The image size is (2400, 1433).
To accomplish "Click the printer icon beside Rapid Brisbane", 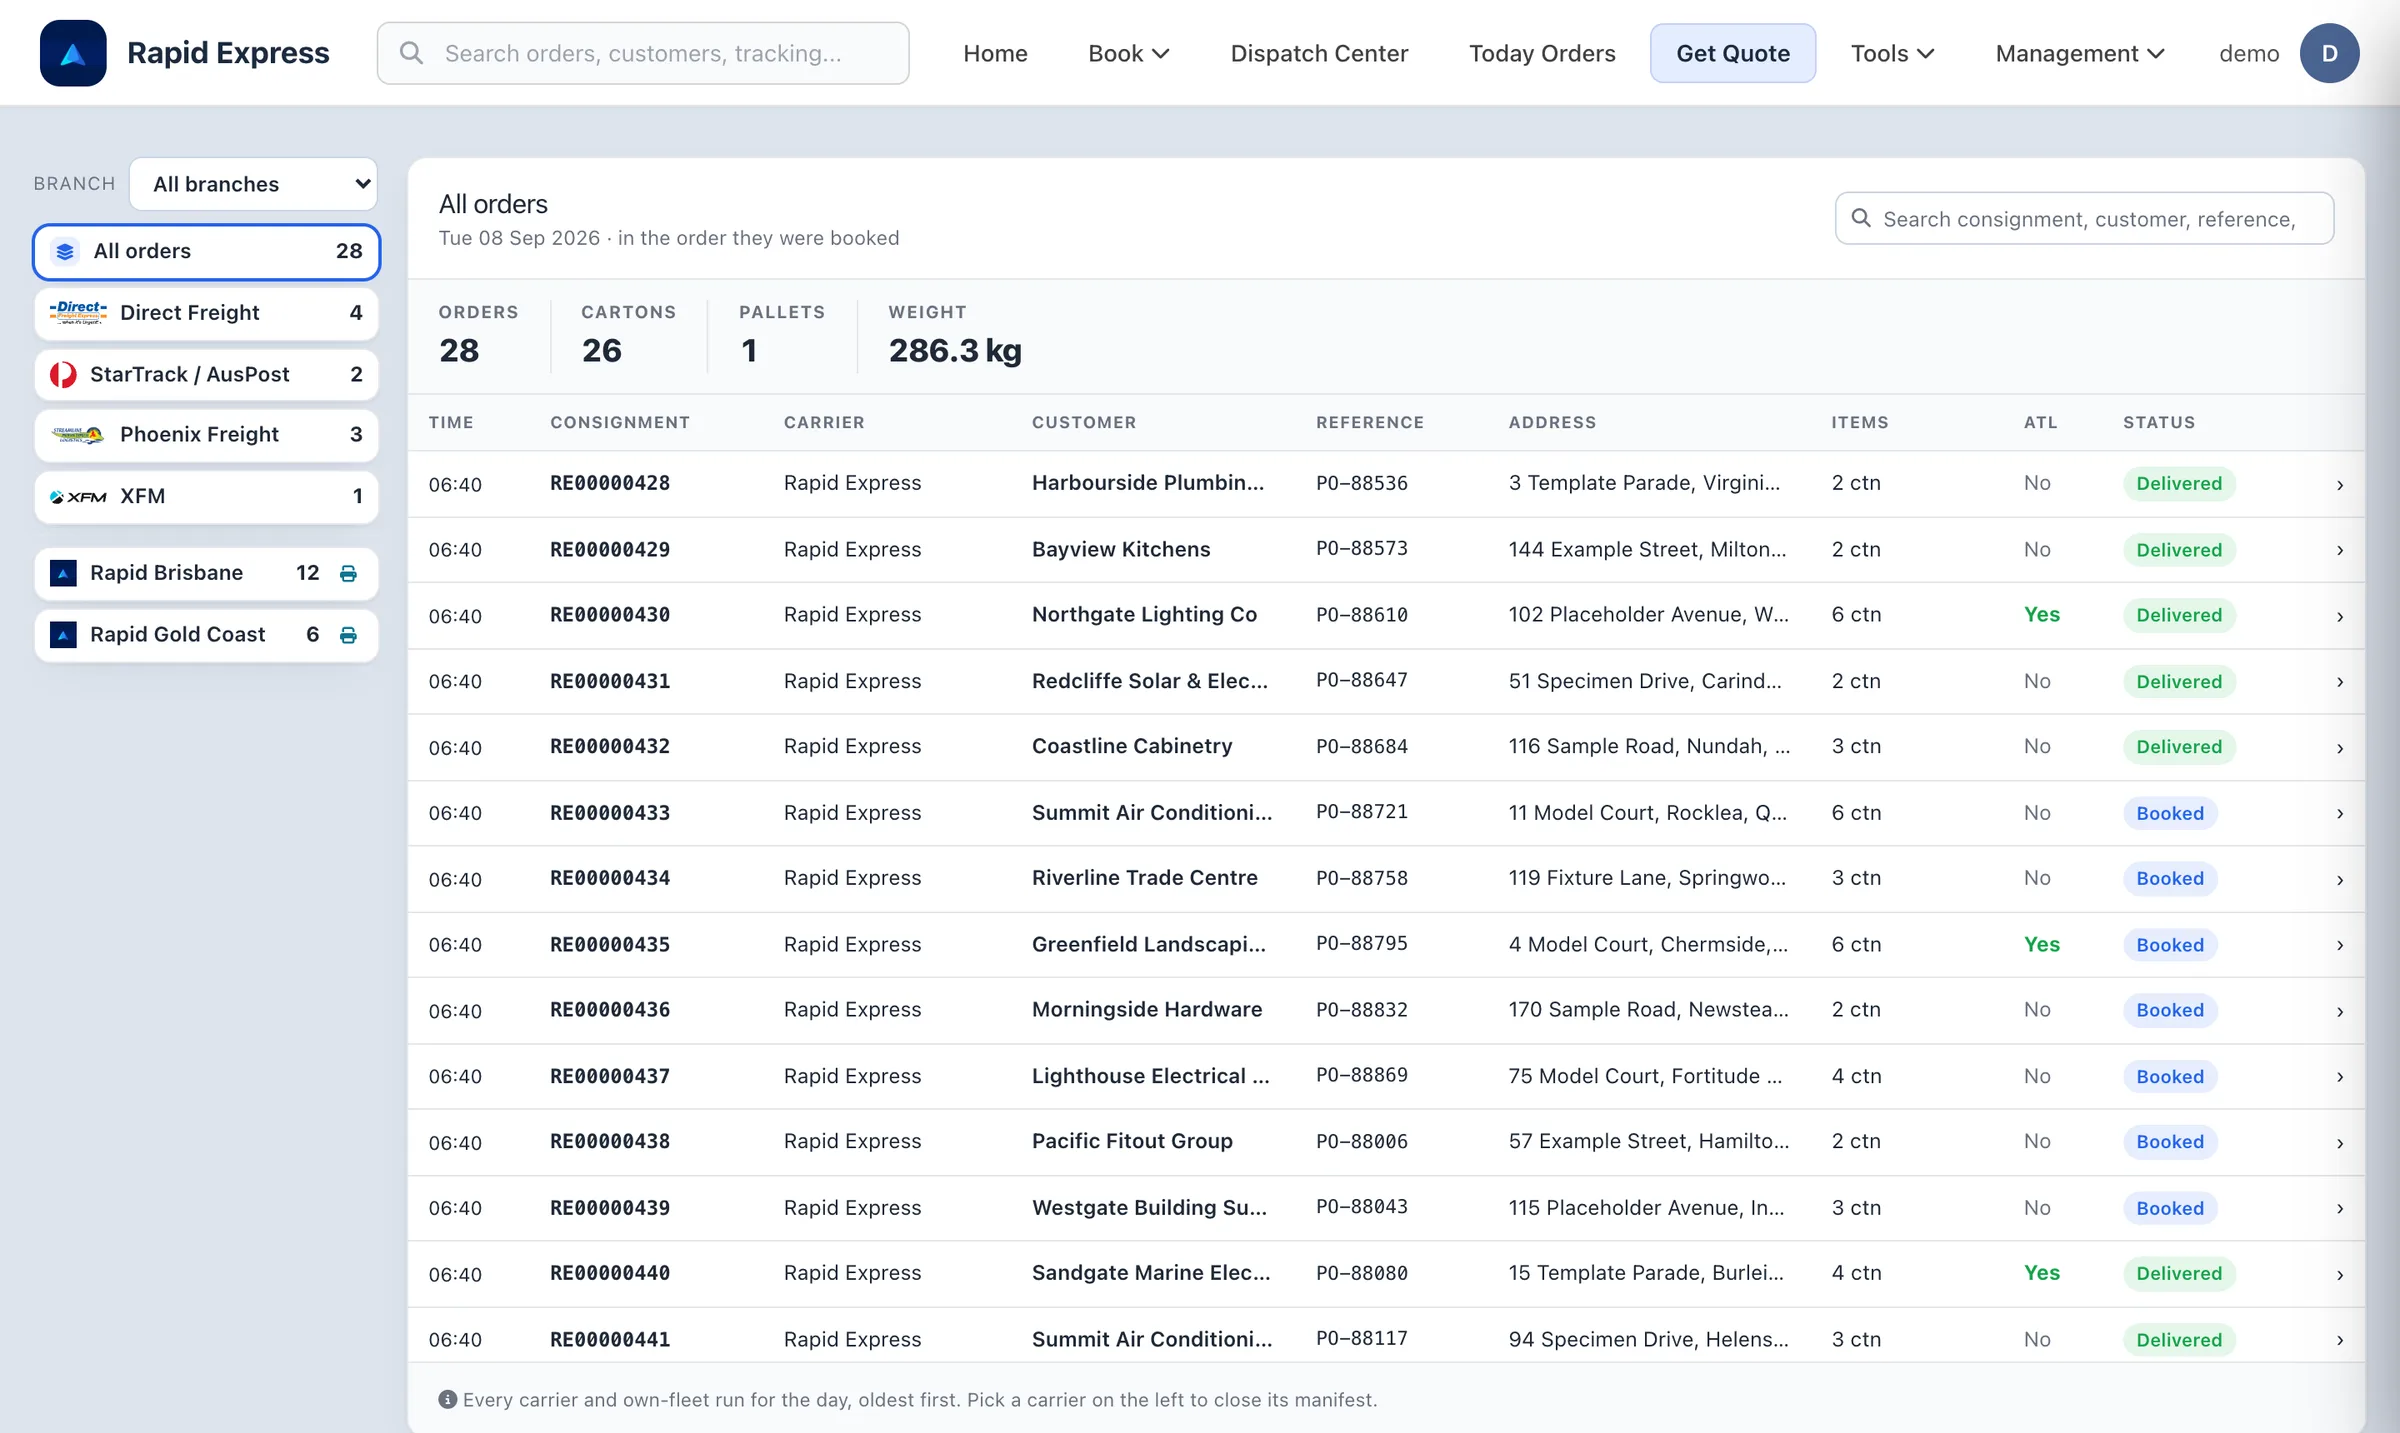I will [x=348, y=573].
